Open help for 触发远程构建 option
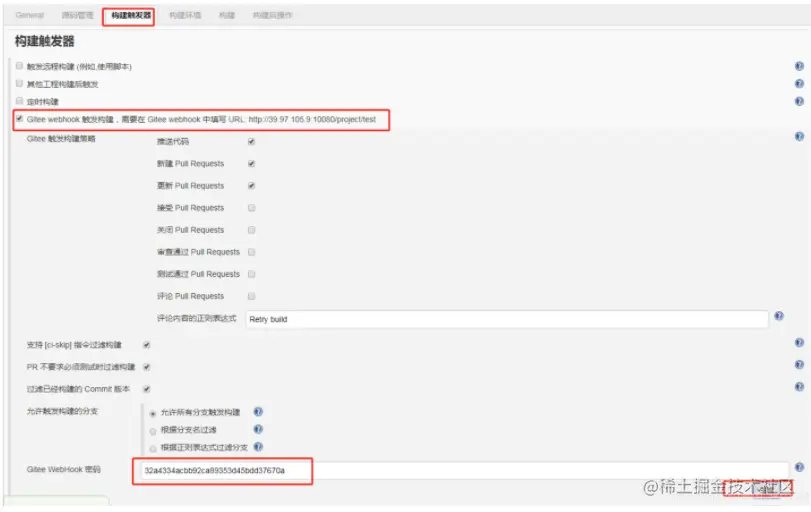Image resolution: width=811 pixels, height=512 pixels. tap(799, 66)
